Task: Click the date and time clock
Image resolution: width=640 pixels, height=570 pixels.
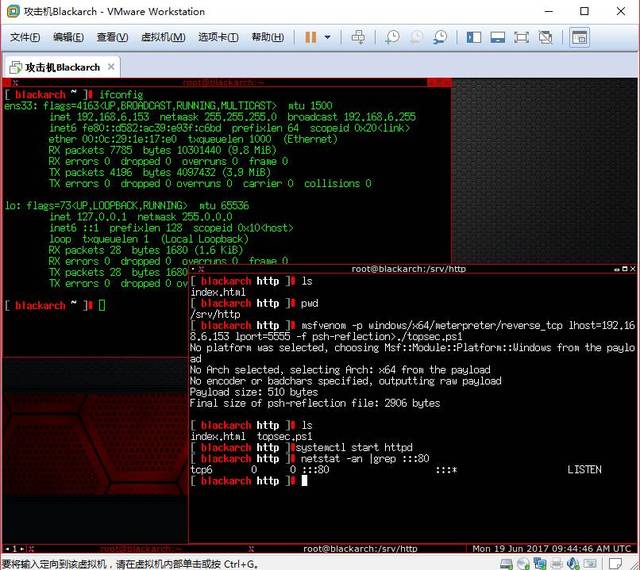Action: coord(551,549)
